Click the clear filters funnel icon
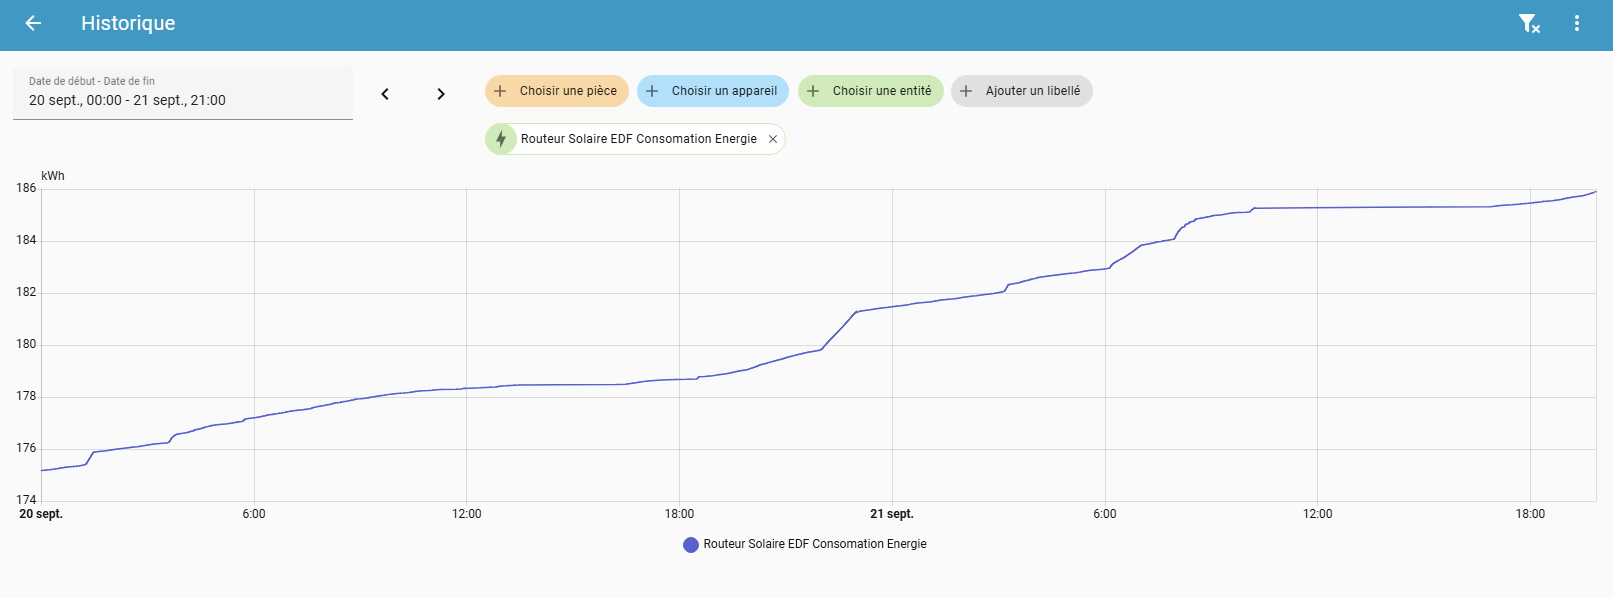The width and height of the screenshot is (1613, 598). [x=1528, y=23]
